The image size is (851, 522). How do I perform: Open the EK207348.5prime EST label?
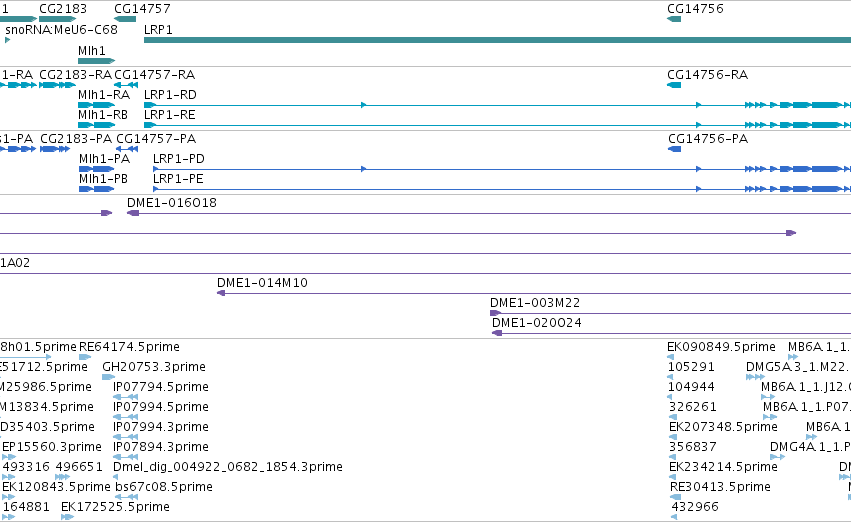(723, 427)
